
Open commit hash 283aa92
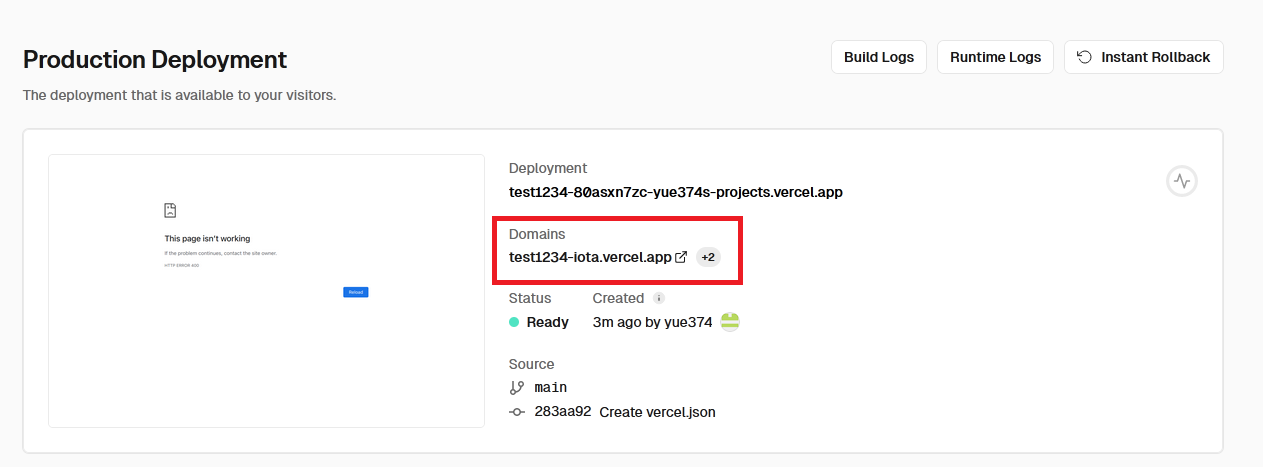[x=563, y=412]
